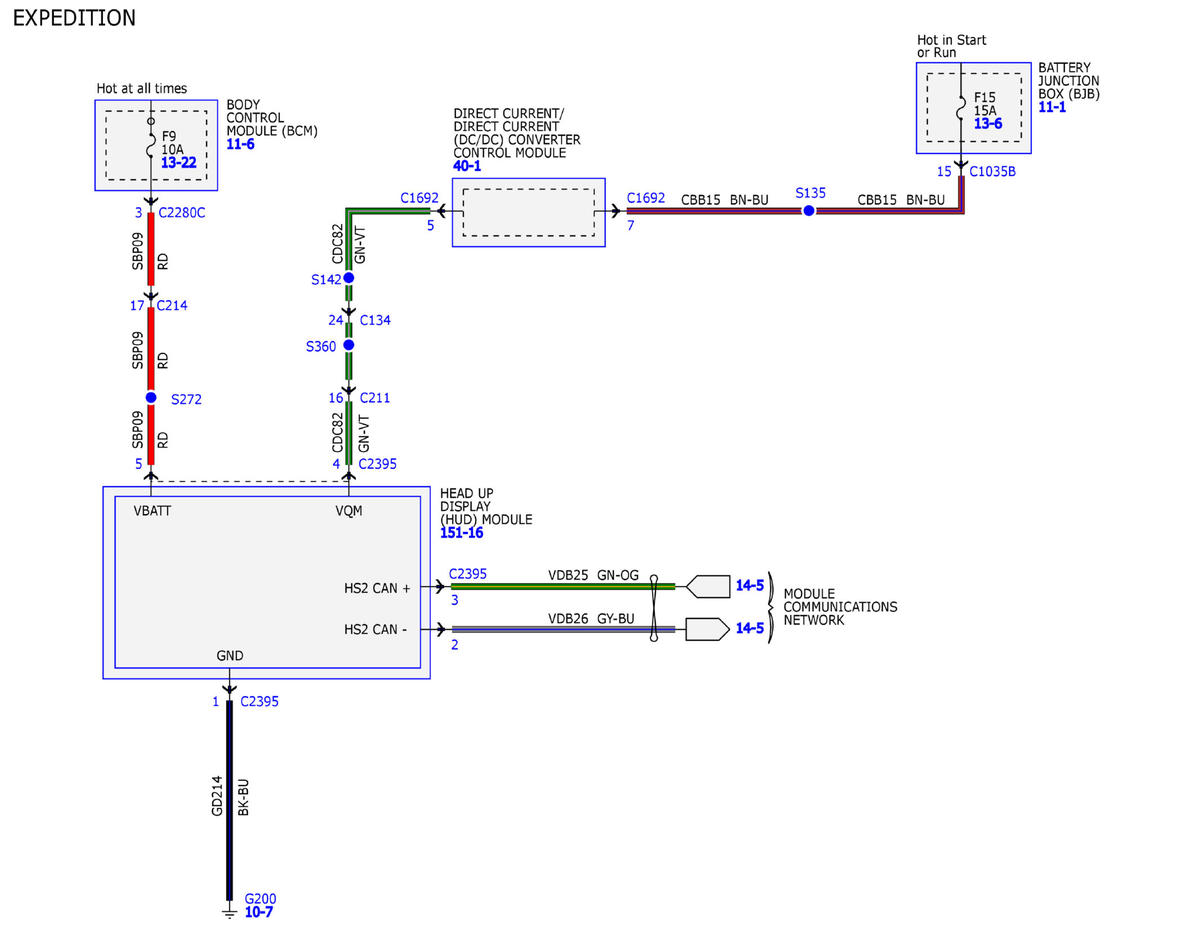This screenshot has width=1200, height=927.
Task: Click the F15 15A fuse symbol
Action: (x=962, y=106)
